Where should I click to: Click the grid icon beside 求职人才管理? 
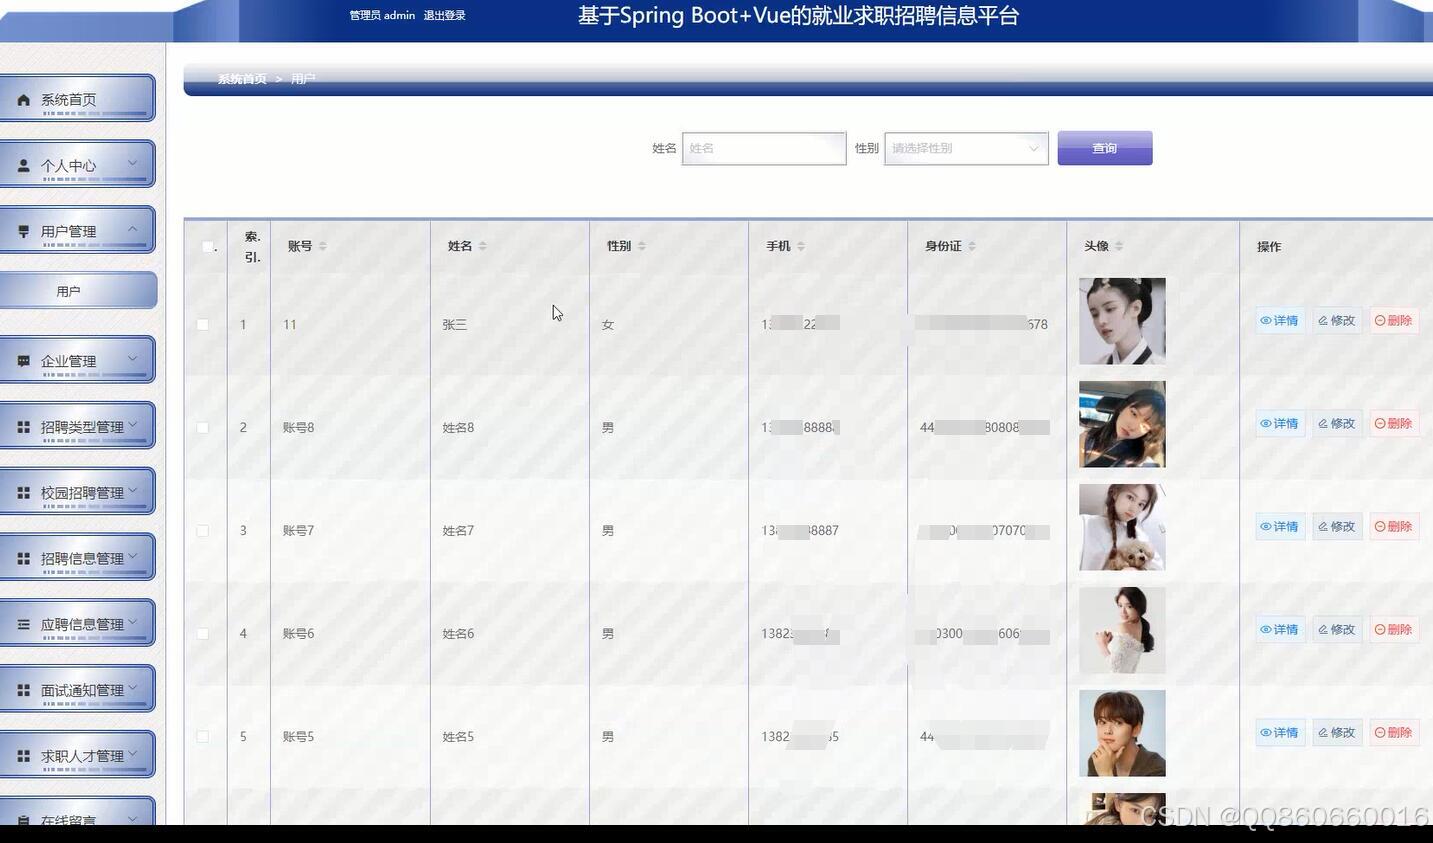(x=24, y=756)
